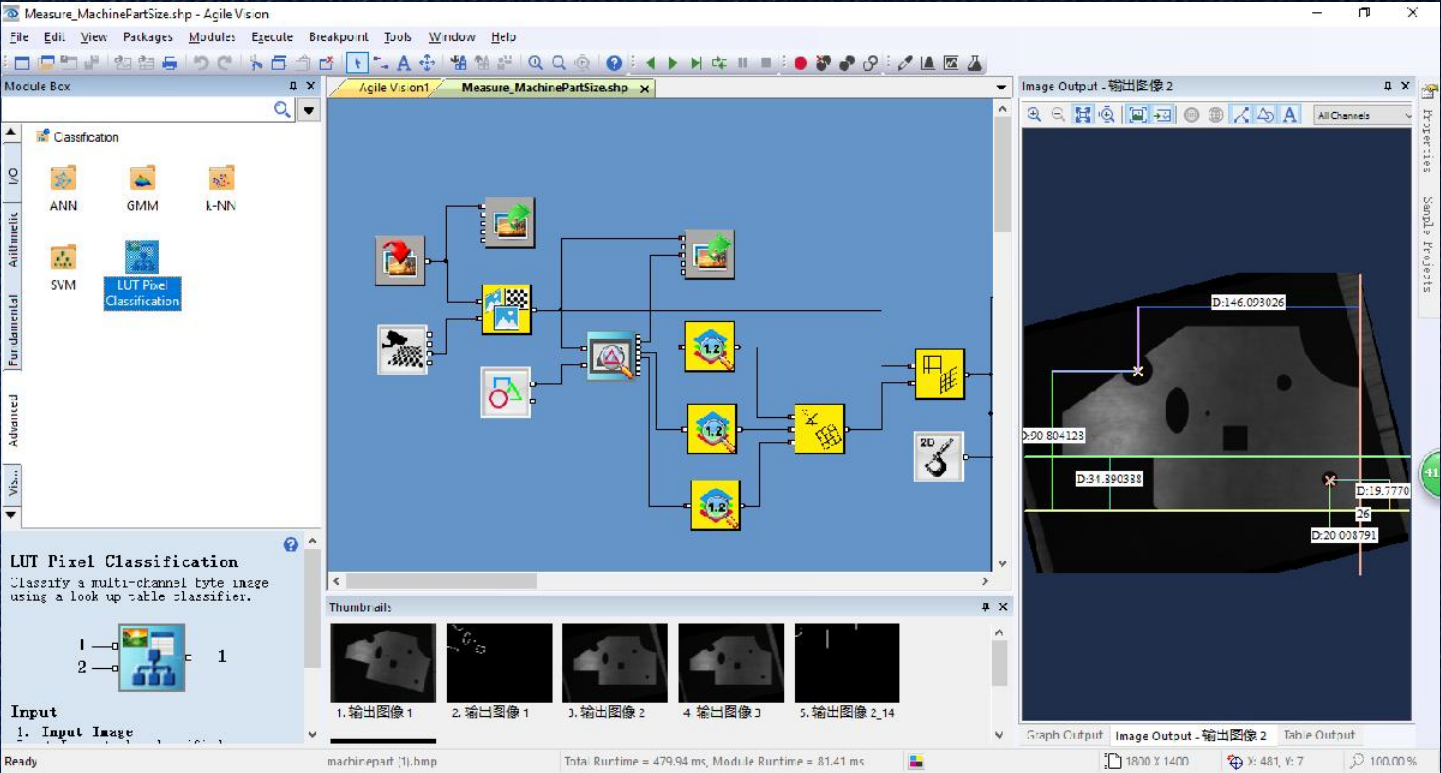
Task: Switch to the Table Output tab
Action: 1319,735
